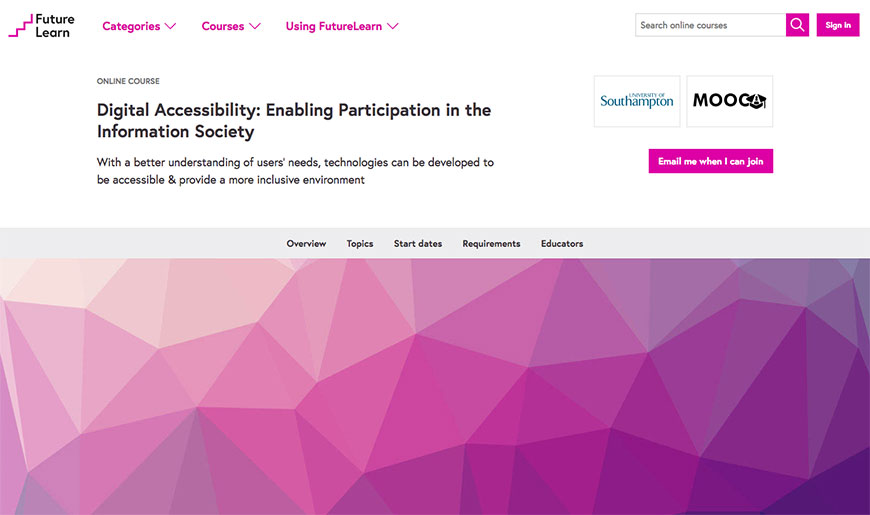Click the Courses chevron arrow
The image size is (870, 515).
pos(255,26)
